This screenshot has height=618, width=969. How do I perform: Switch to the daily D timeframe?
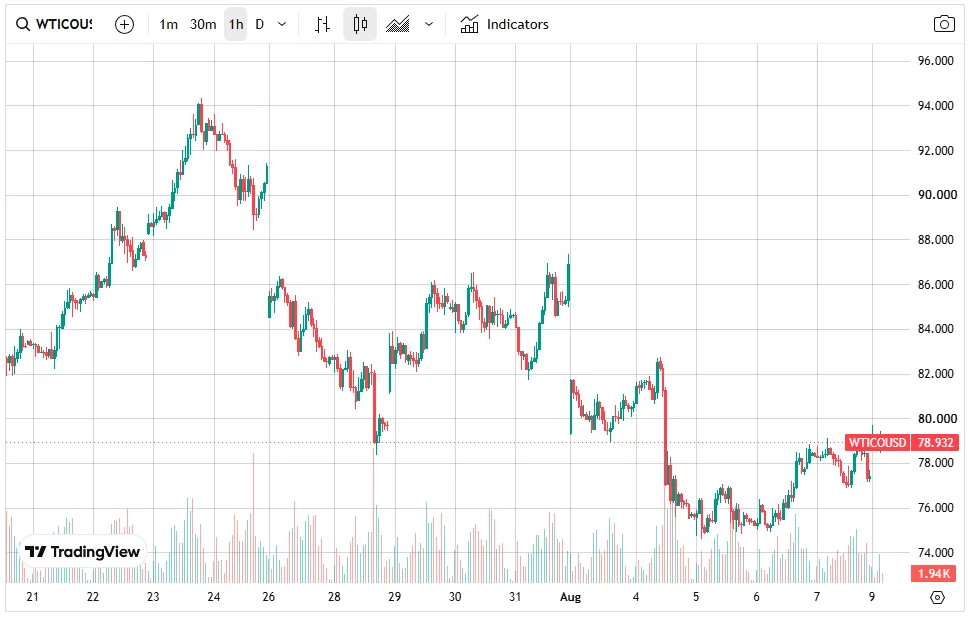(260, 24)
